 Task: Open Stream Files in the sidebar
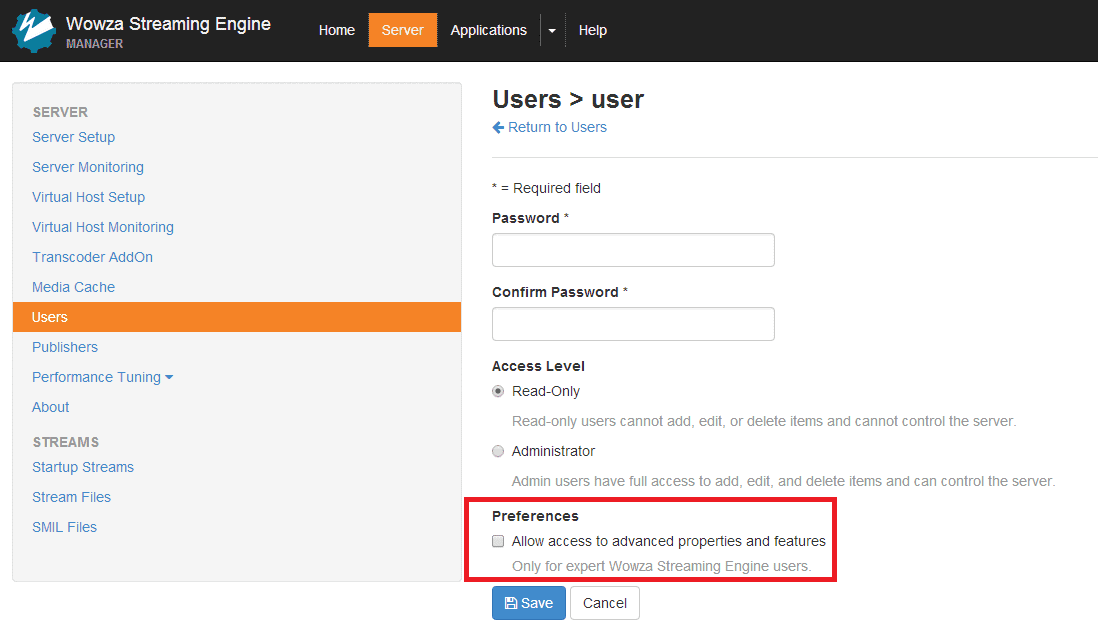[x=71, y=497]
